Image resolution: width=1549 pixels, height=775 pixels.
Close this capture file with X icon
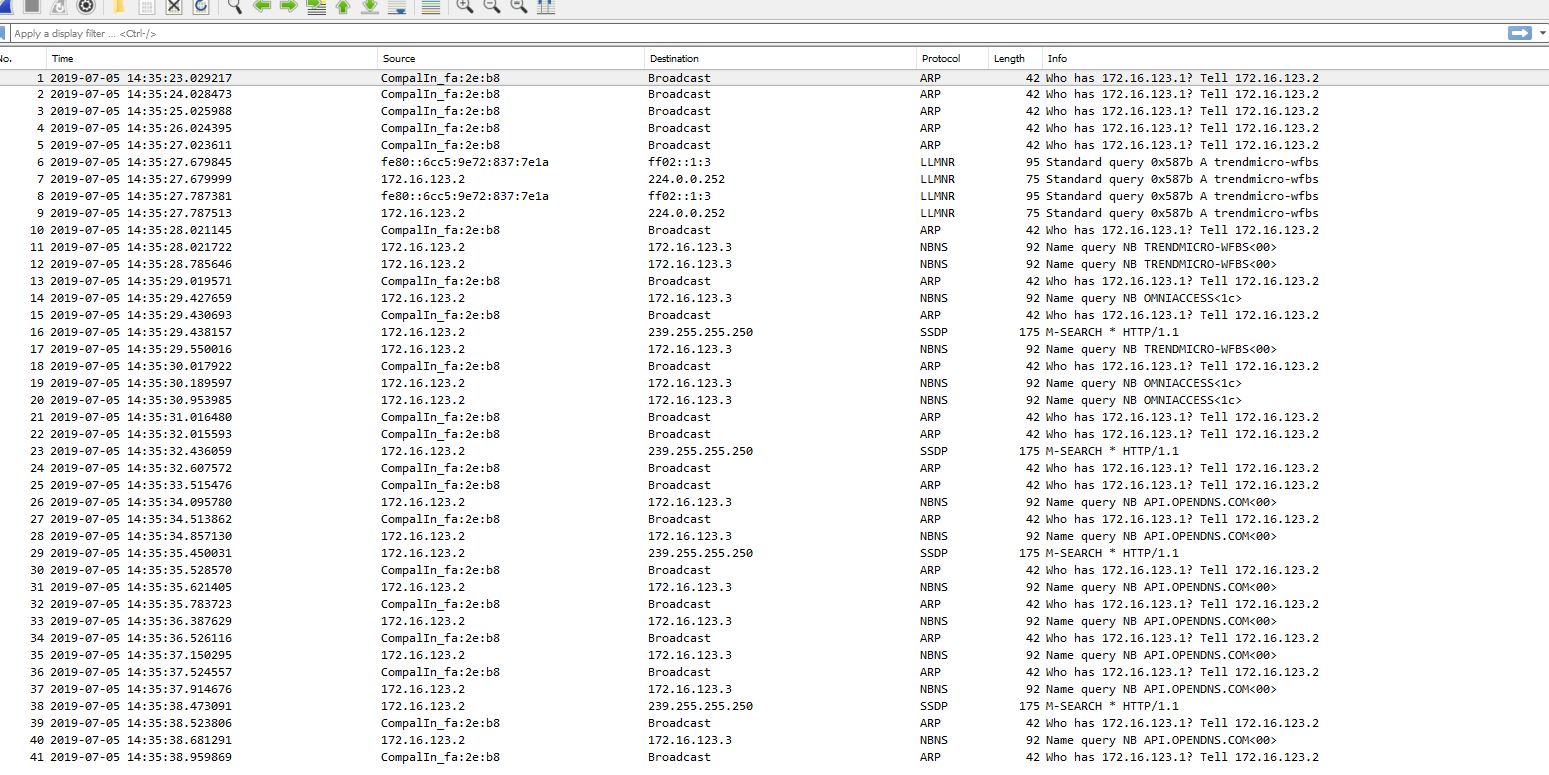pos(174,6)
